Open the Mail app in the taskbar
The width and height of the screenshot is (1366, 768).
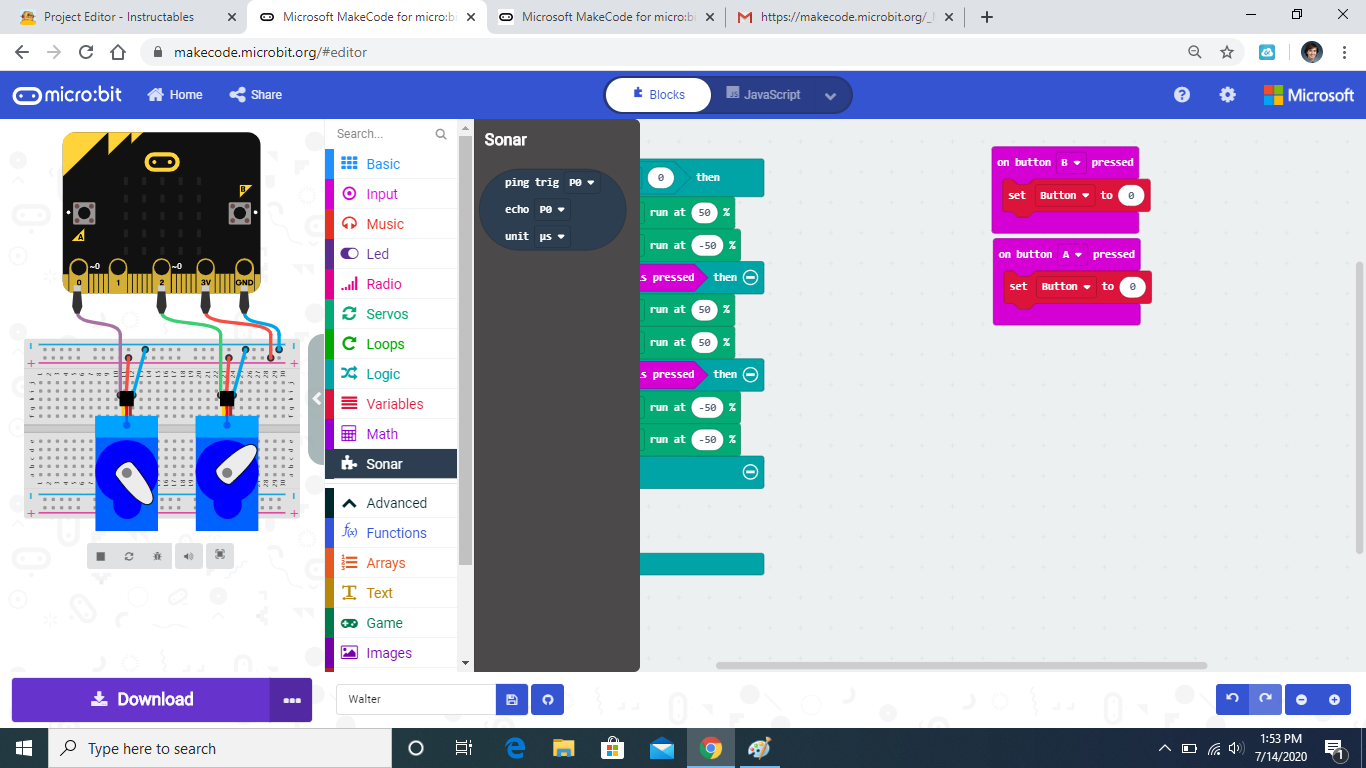(662, 748)
